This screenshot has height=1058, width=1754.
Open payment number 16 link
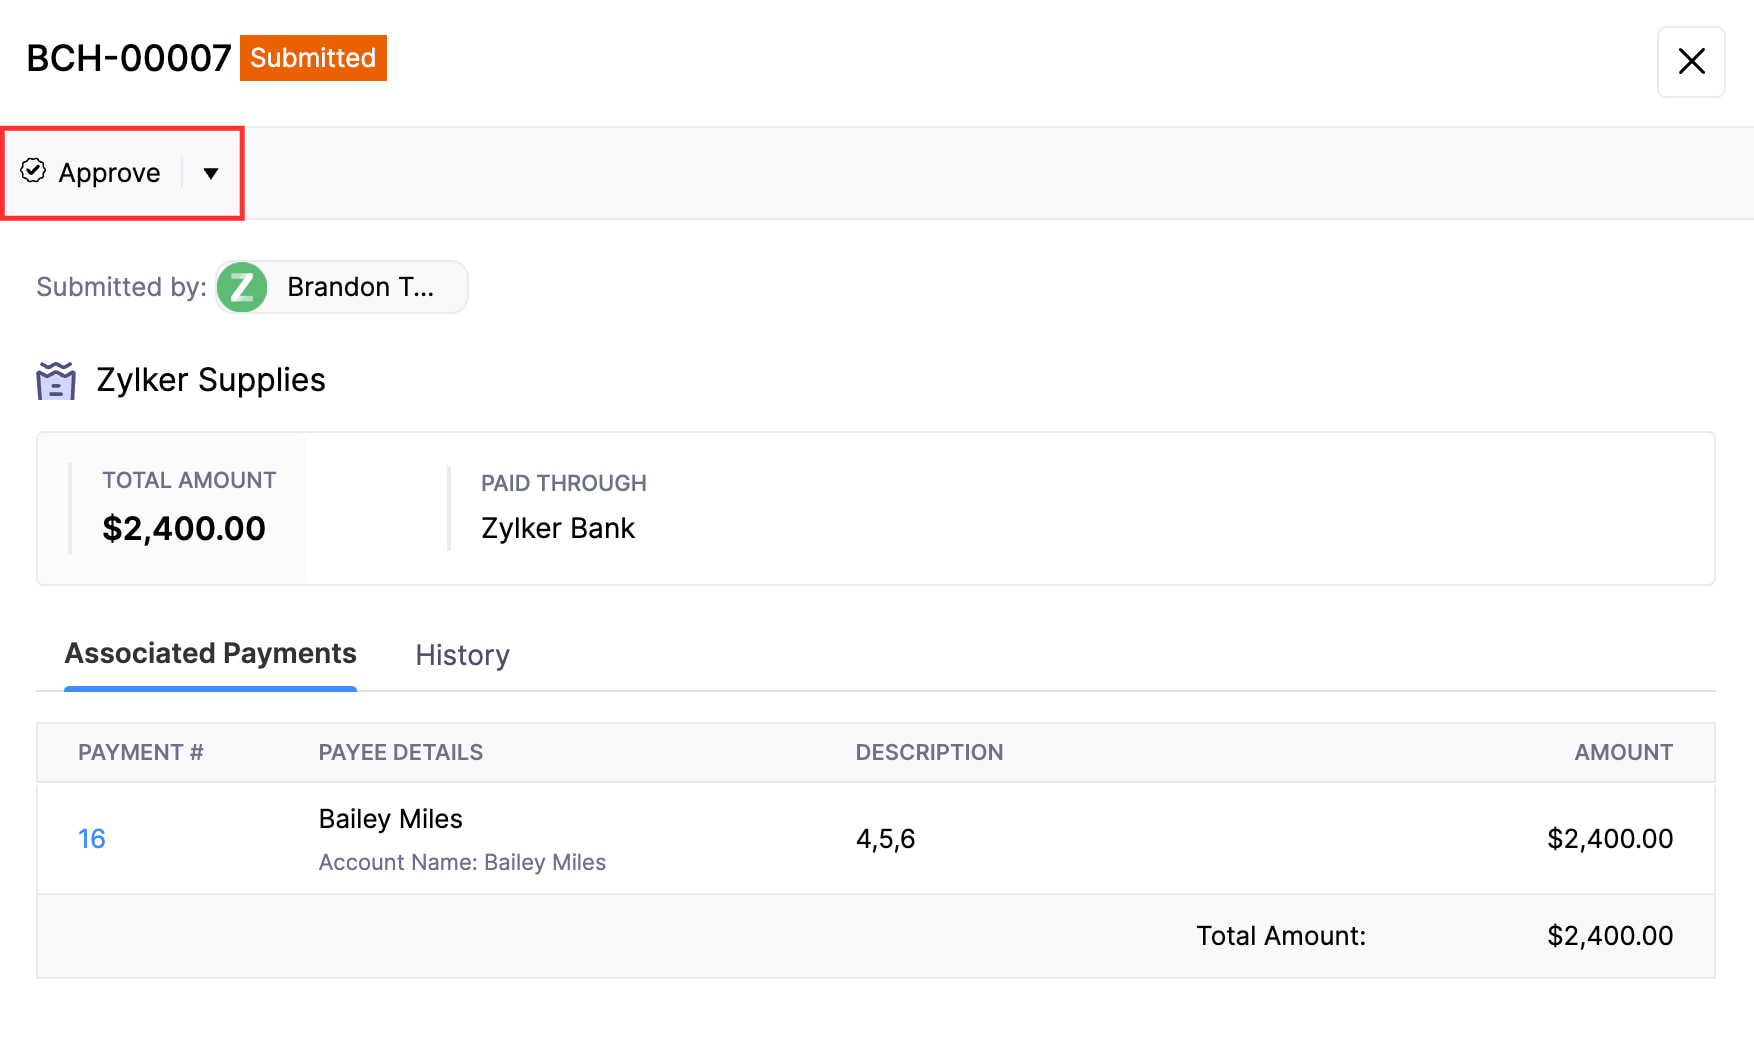point(92,839)
